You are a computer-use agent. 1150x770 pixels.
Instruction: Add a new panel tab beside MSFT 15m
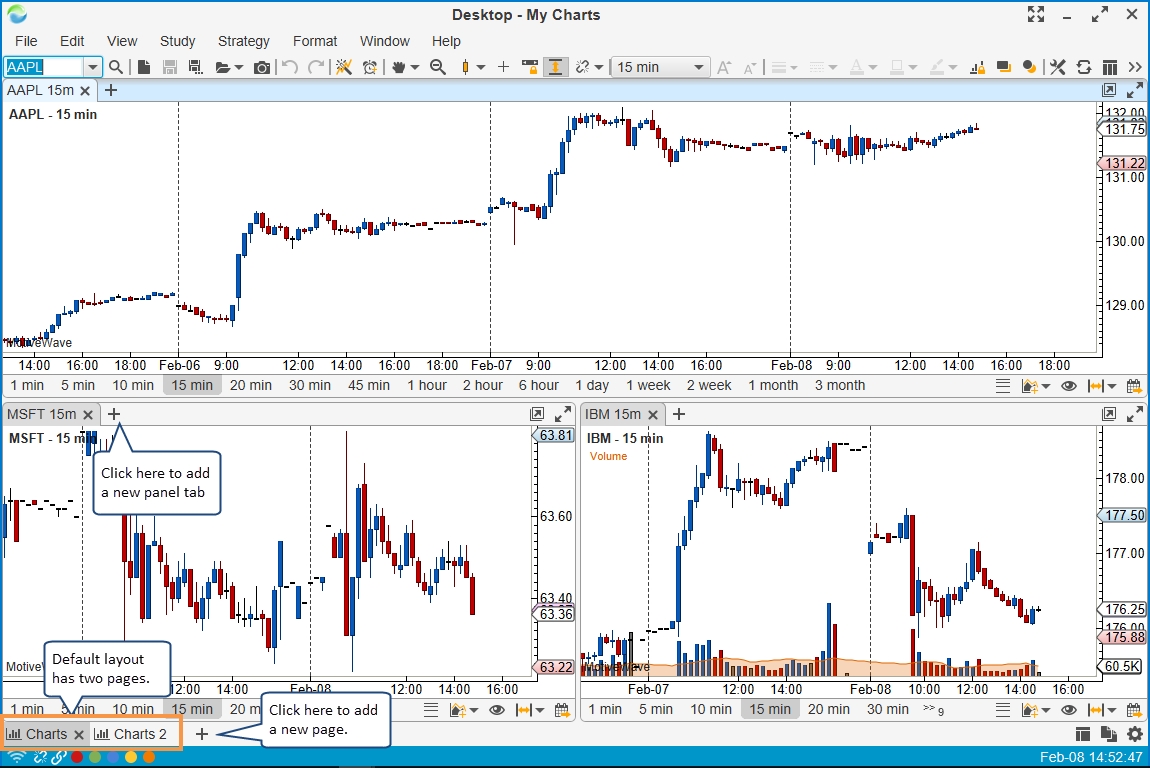point(114,414)
